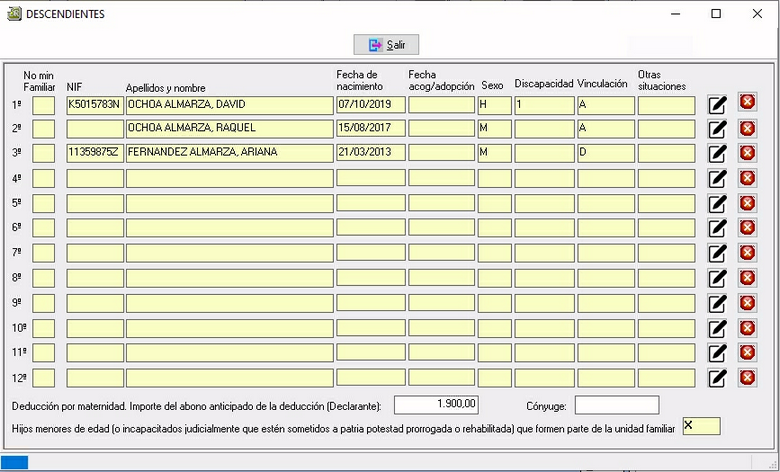Select name field FERNANDEZ ALMARZA, ARIANA
This screenshot has height=472, width=780.
tap(229, 153)
